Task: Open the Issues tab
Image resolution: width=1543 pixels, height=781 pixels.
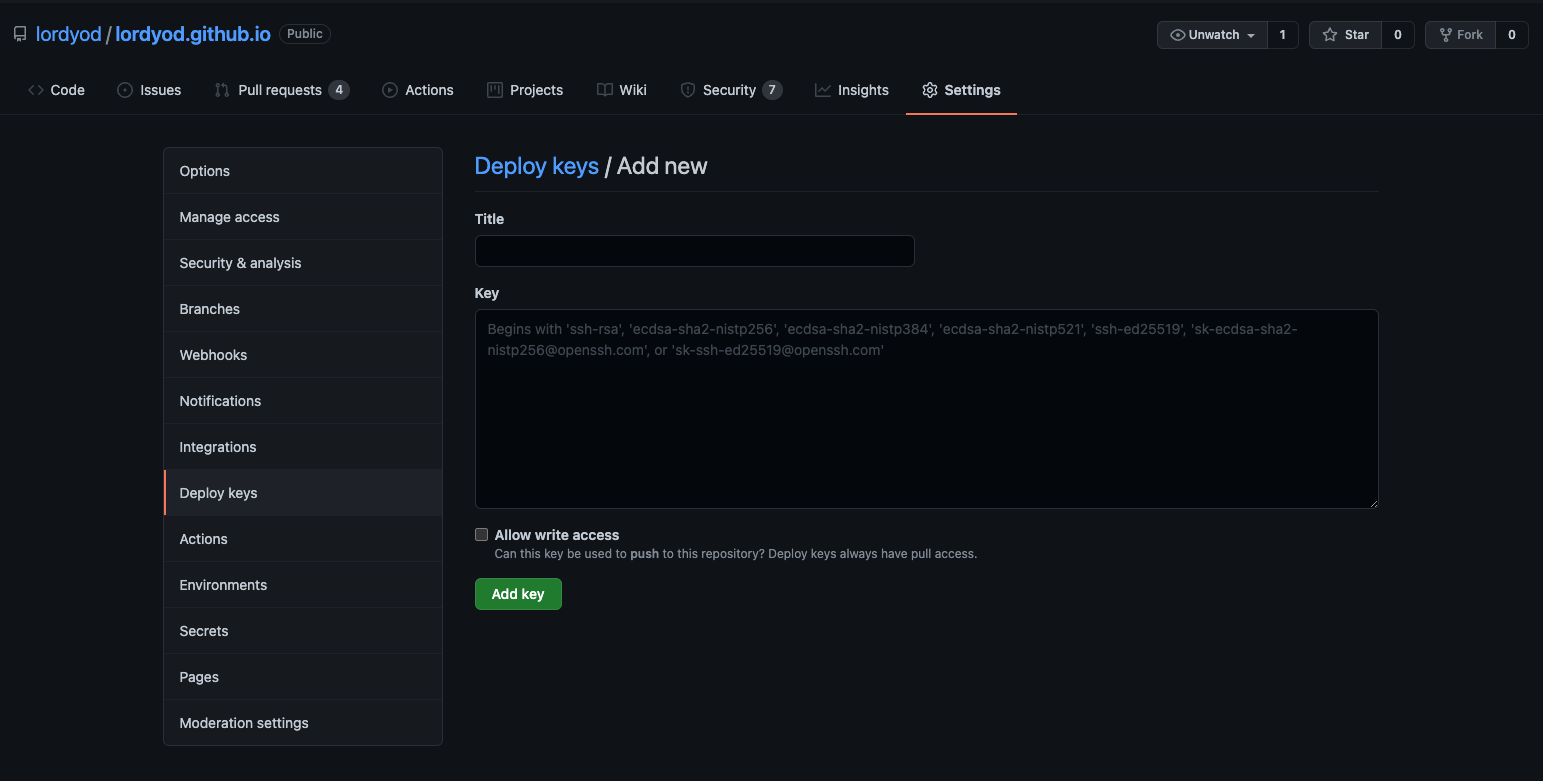Action: point(149,90)
